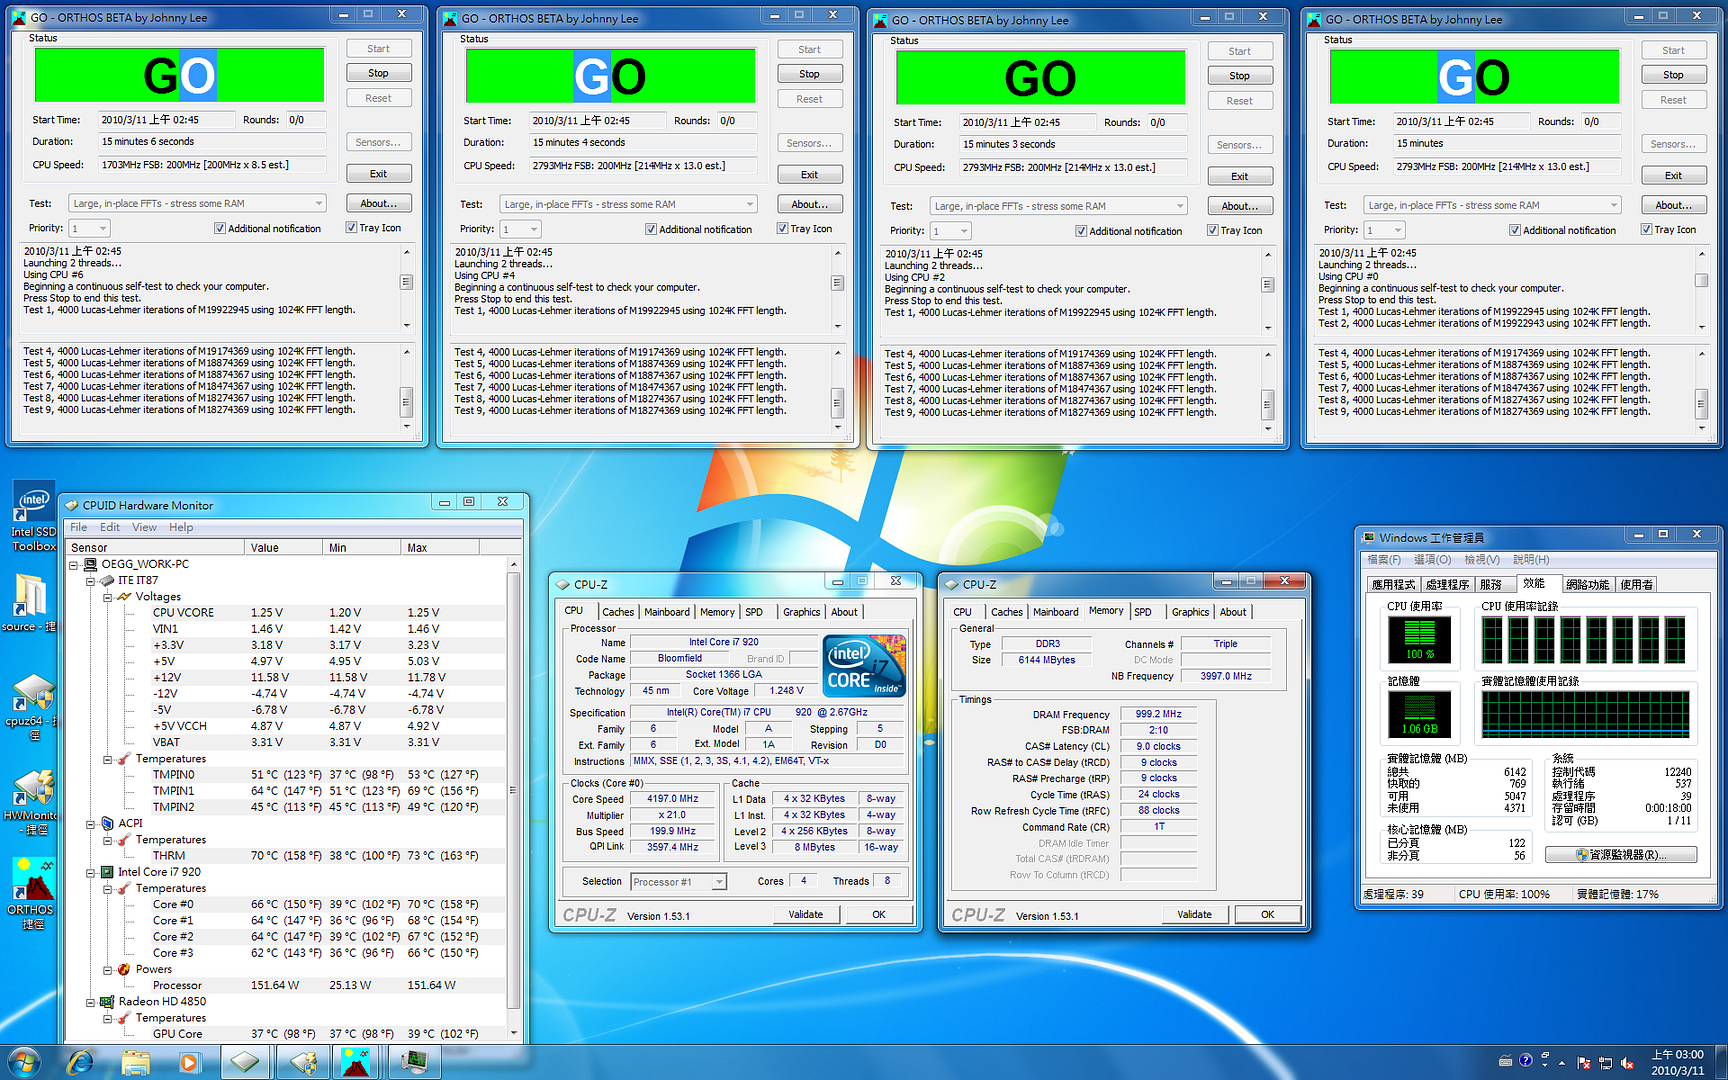Click the keyboard input tray icon

coord(1505,1061)
